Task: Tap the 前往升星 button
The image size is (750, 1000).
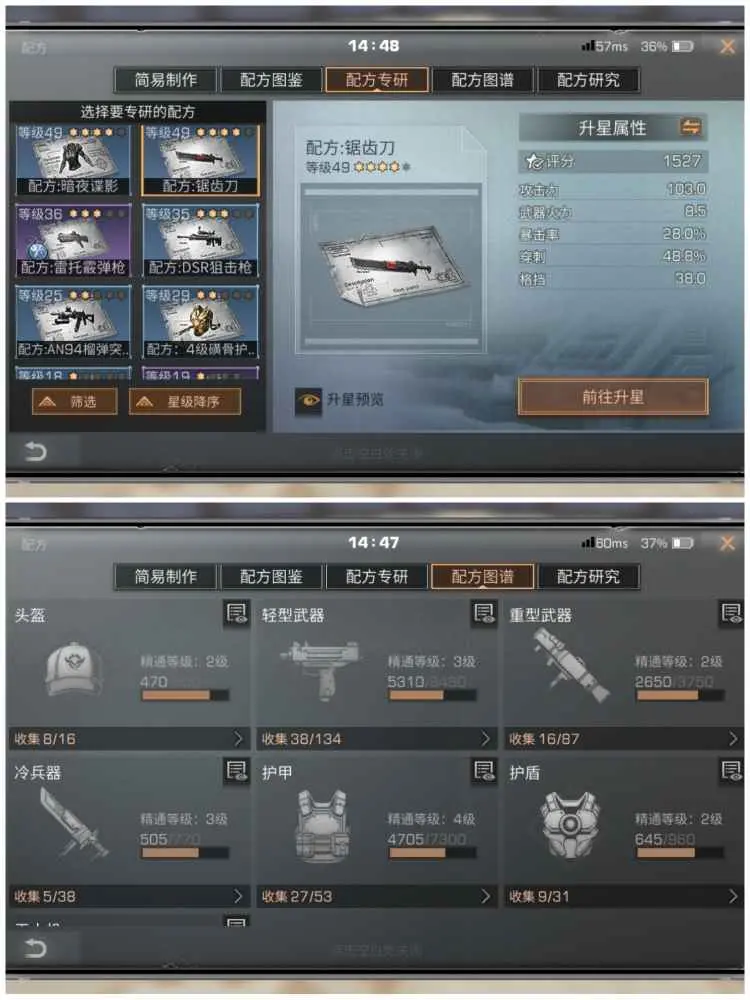Action: (613, 397)
